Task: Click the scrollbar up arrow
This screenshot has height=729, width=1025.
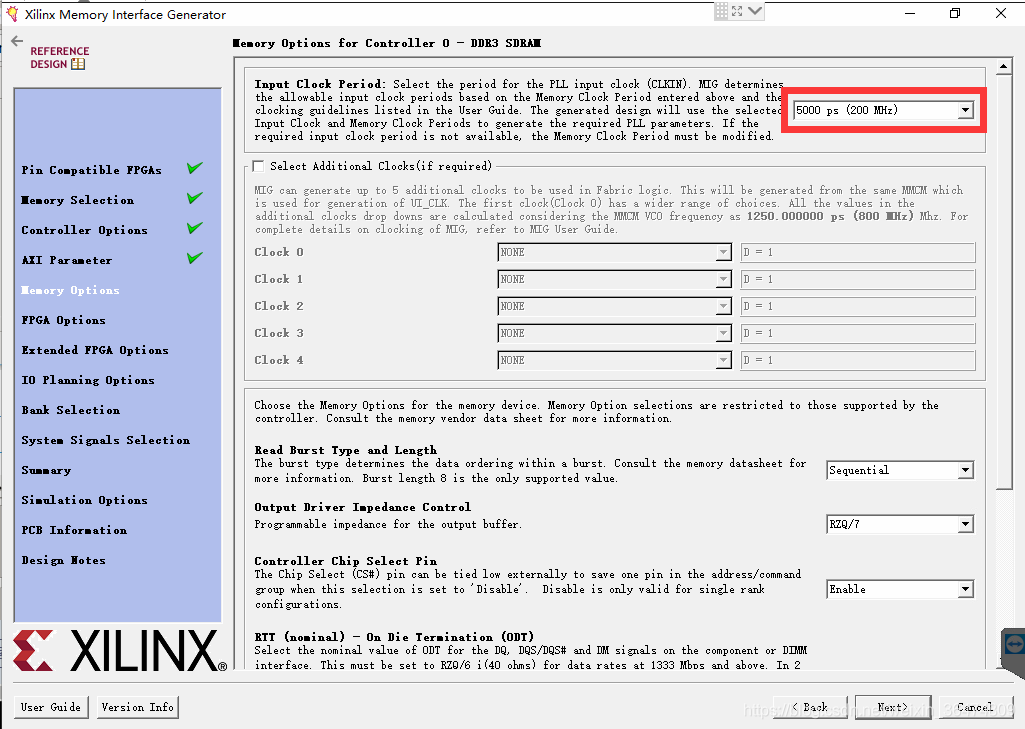Action: [x=1003, y=66]
